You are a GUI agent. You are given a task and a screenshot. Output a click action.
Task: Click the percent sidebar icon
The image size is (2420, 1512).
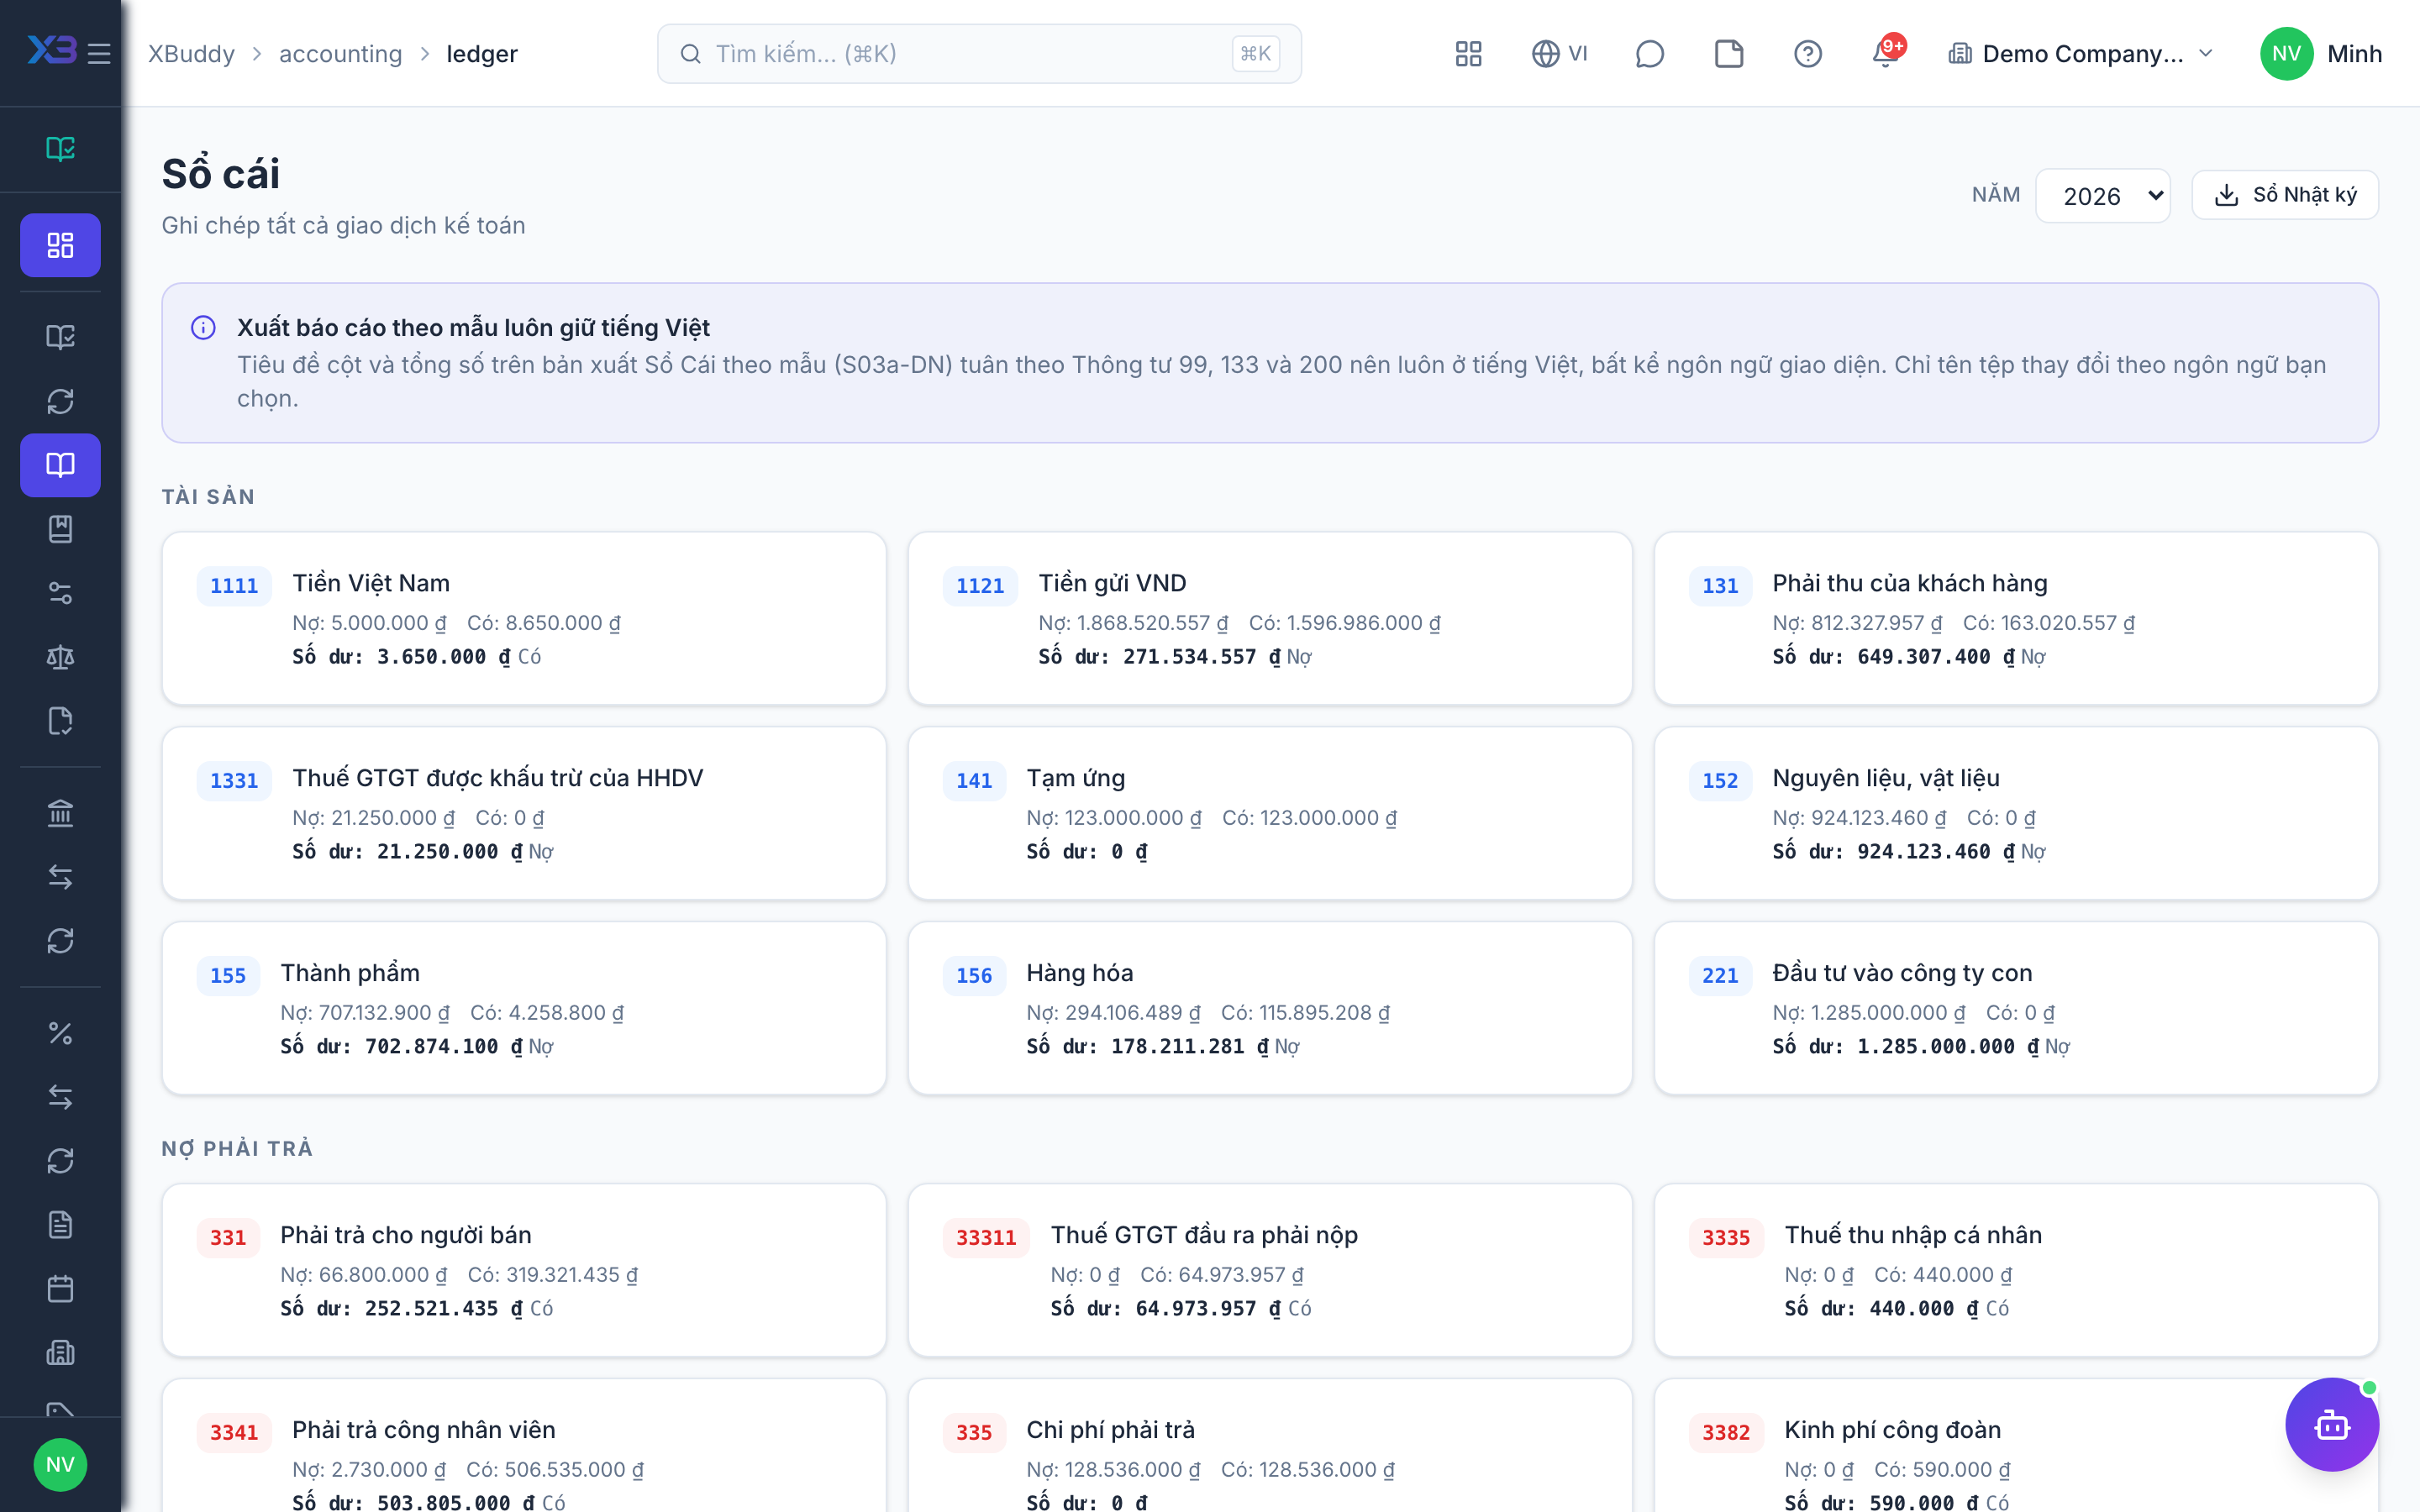(60, 1033)
